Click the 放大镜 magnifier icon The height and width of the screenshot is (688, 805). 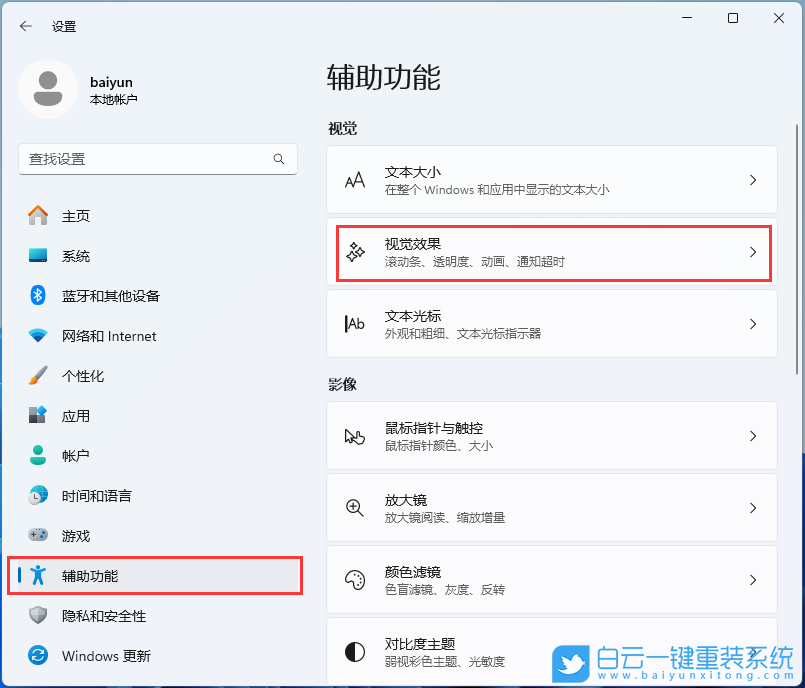point(355,507)
